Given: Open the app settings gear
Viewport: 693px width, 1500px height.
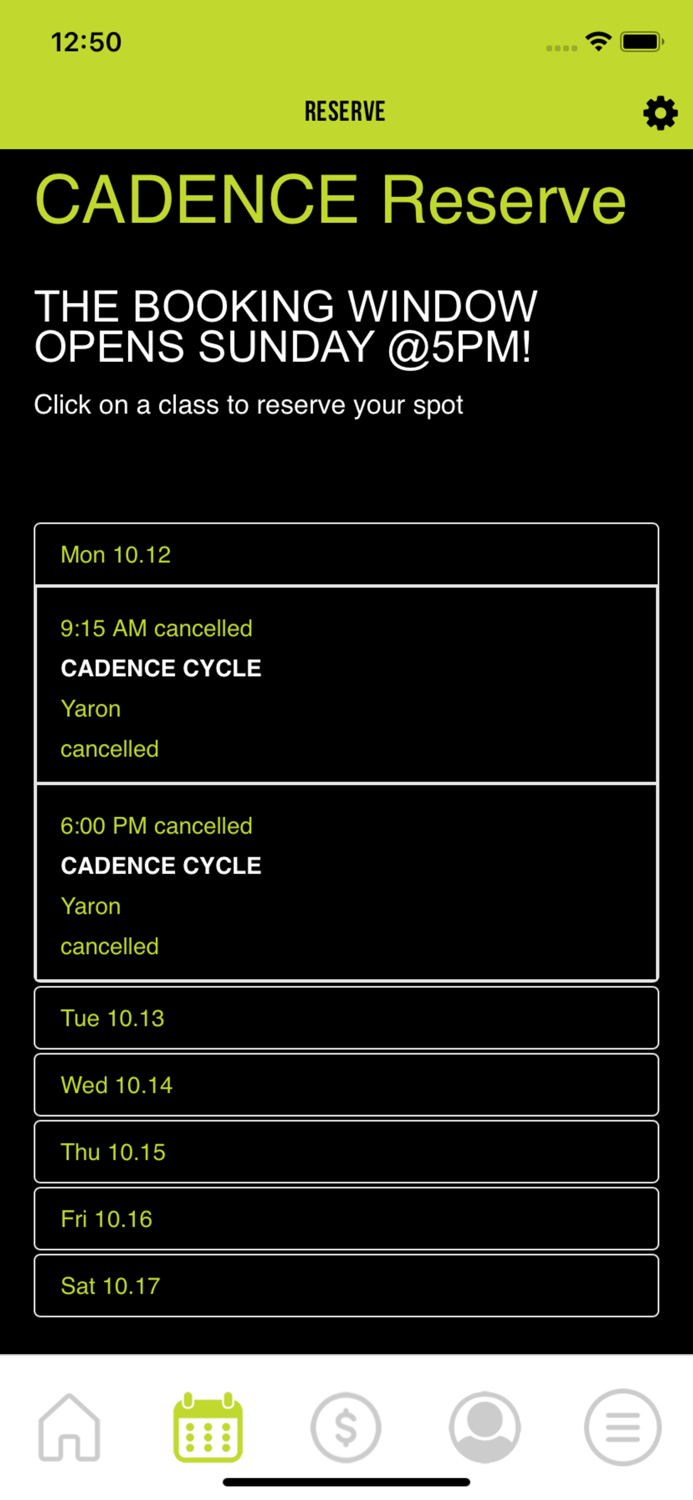Looking at the screenshot, I should [x=660, y=113].
